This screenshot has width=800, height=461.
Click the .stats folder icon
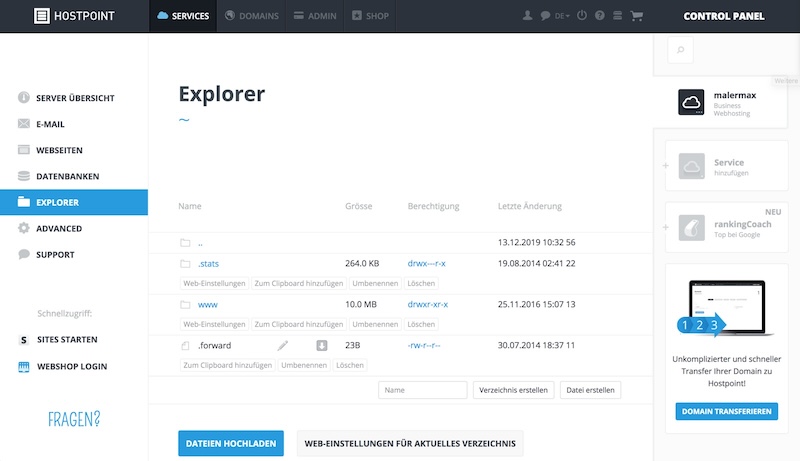point(185,264)
